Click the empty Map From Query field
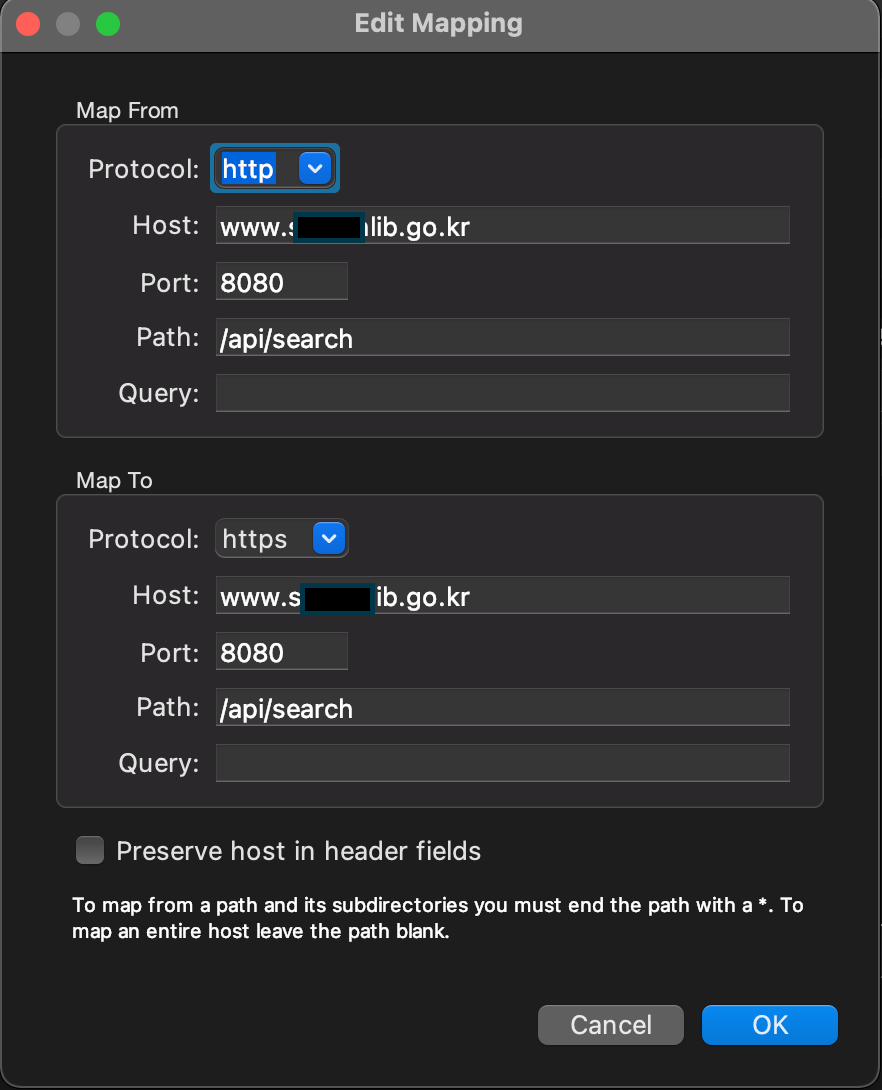Image resolution: width=882 pixels, height=1090 pixels. pos(503,393)
